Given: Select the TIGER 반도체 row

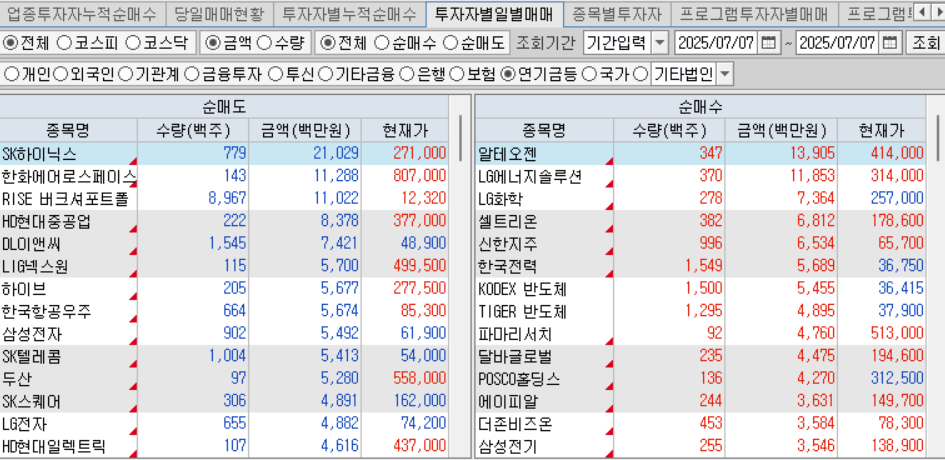Looking at the screenshot, I should click(x=700, y=311).
